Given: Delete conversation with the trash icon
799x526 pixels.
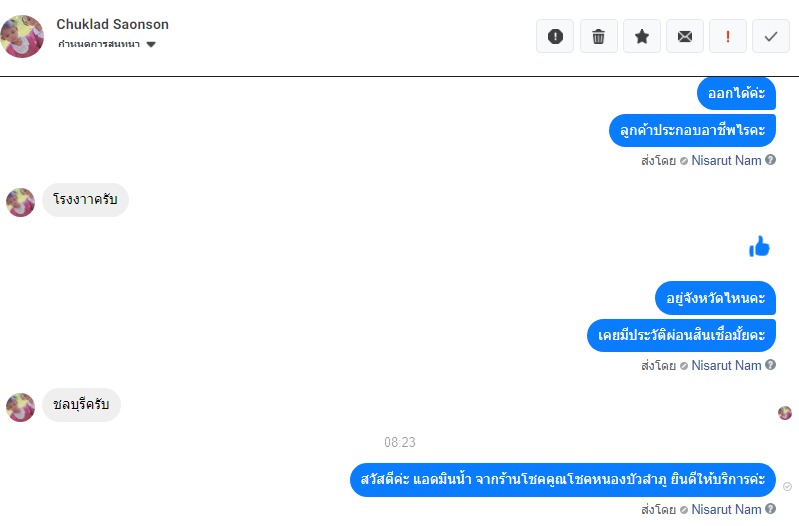Looking at the screenshot, I should tap(599, 36).
